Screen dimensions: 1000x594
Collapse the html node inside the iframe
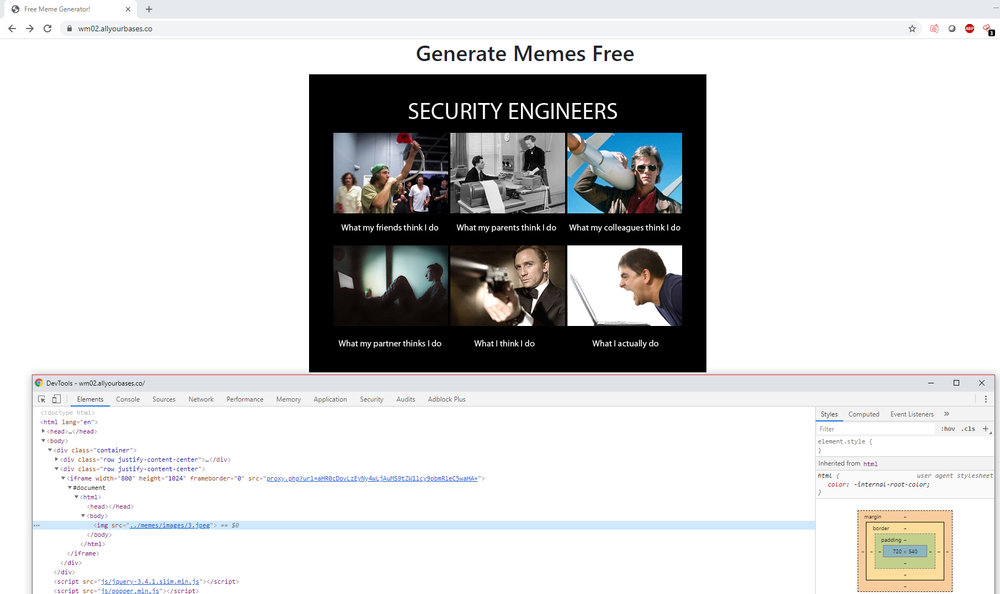click(x=76, y=497)
